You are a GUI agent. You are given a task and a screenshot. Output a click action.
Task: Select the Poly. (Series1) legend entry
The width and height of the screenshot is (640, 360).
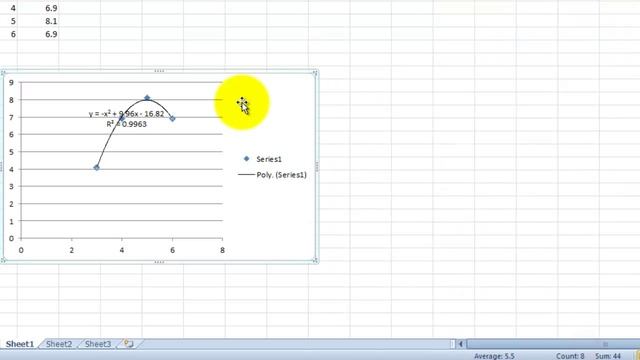point(272,175)
